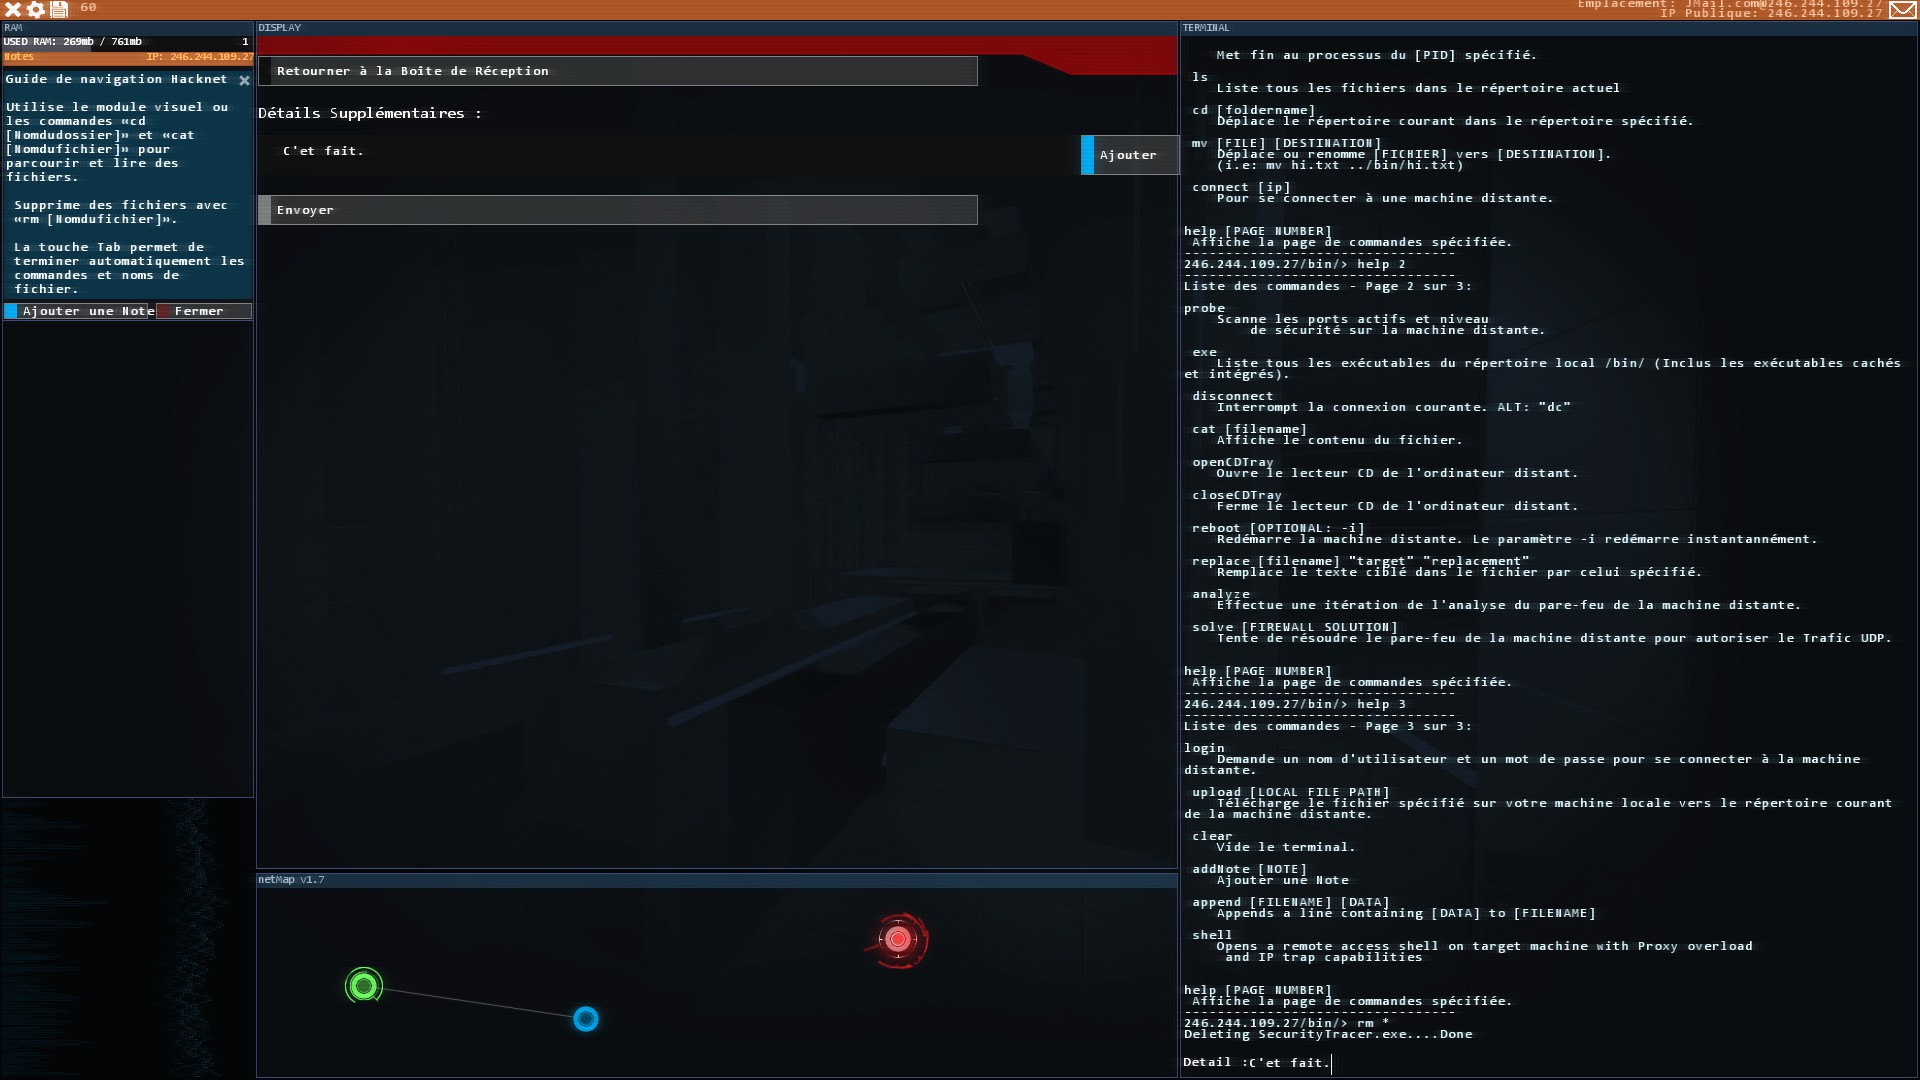This screenshot has width=1920, height=1080.
Task: Click the red Fermer button
Action: tap(204, 311)
